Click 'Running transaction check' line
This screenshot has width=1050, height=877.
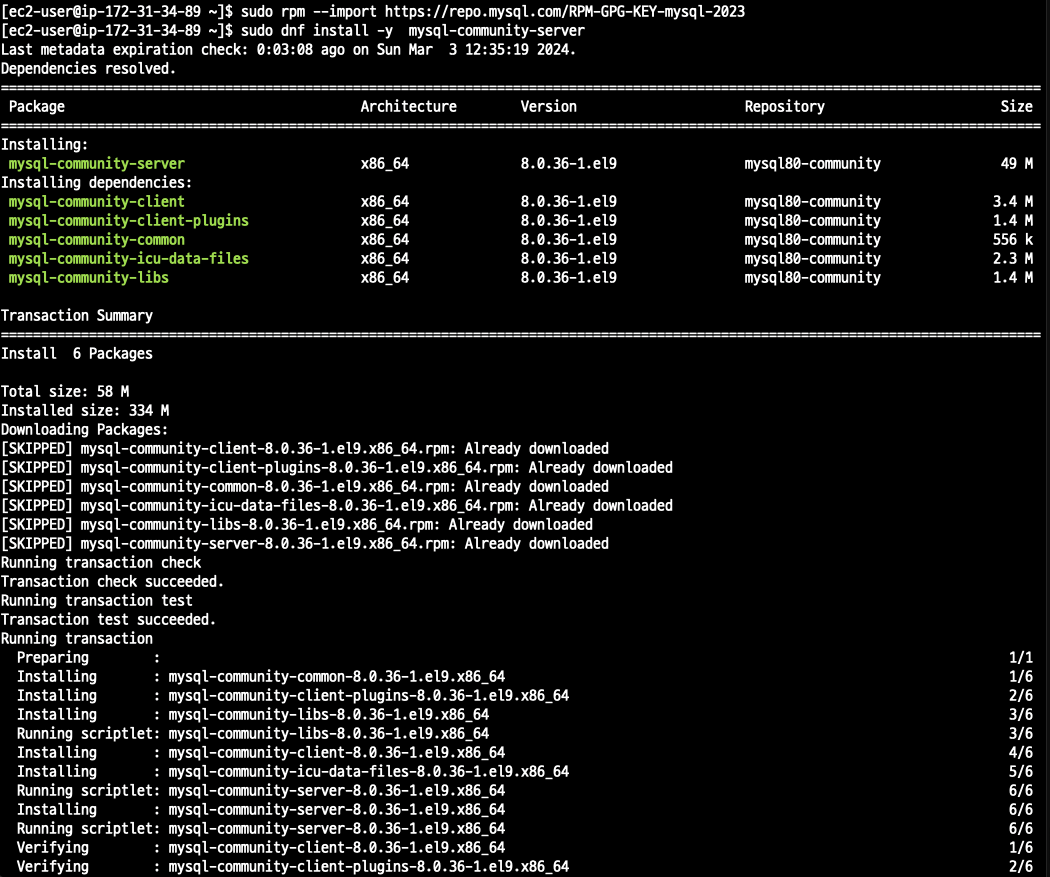101,562
